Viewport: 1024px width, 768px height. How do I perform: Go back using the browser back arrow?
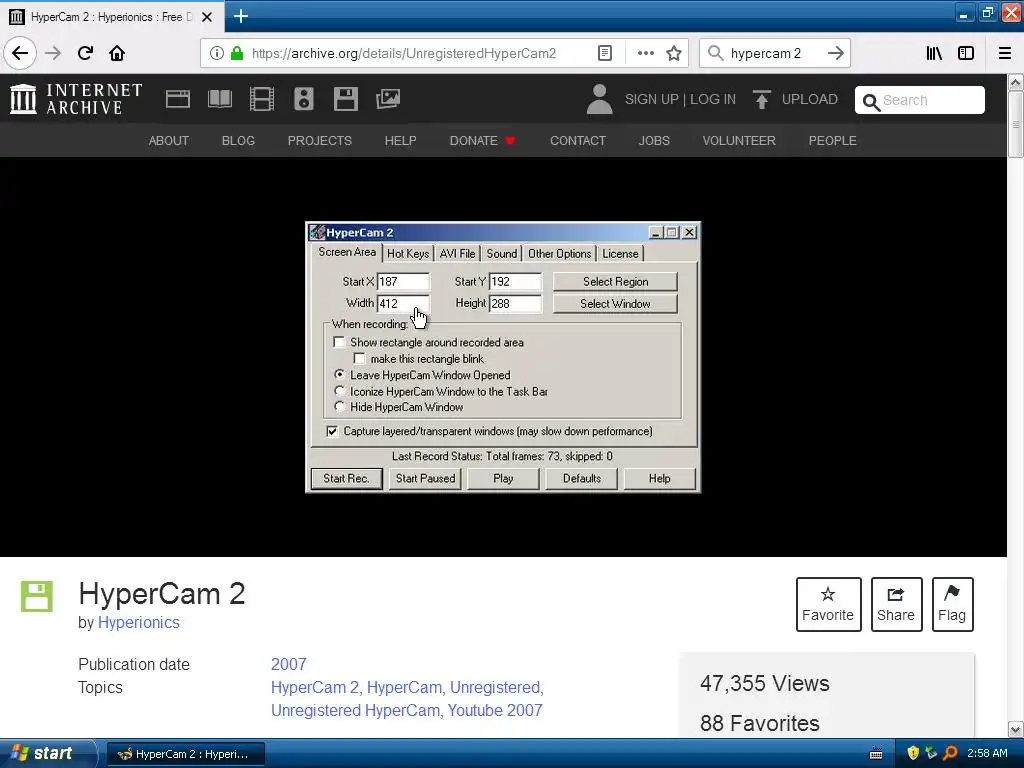20,53
